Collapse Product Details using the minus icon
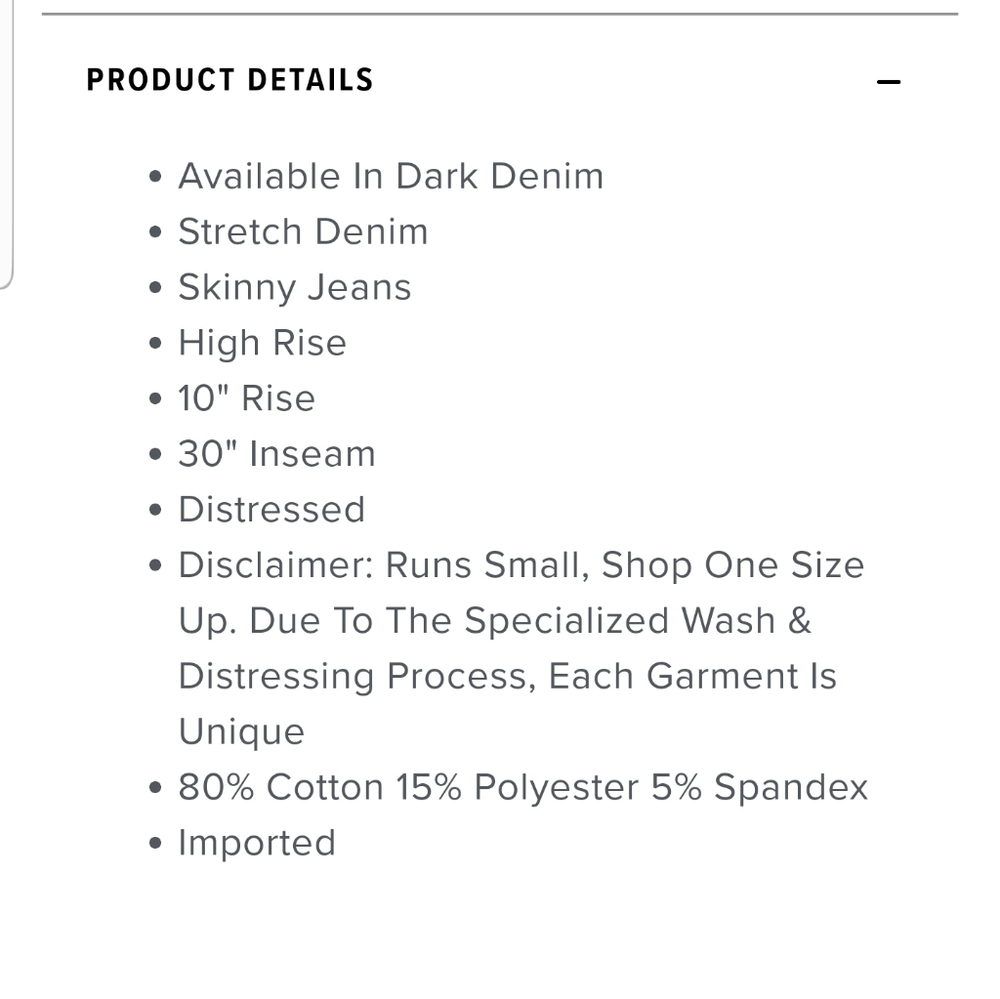Image resolution: width=1000 pixels, height=999 pixels. click(888, 82)
